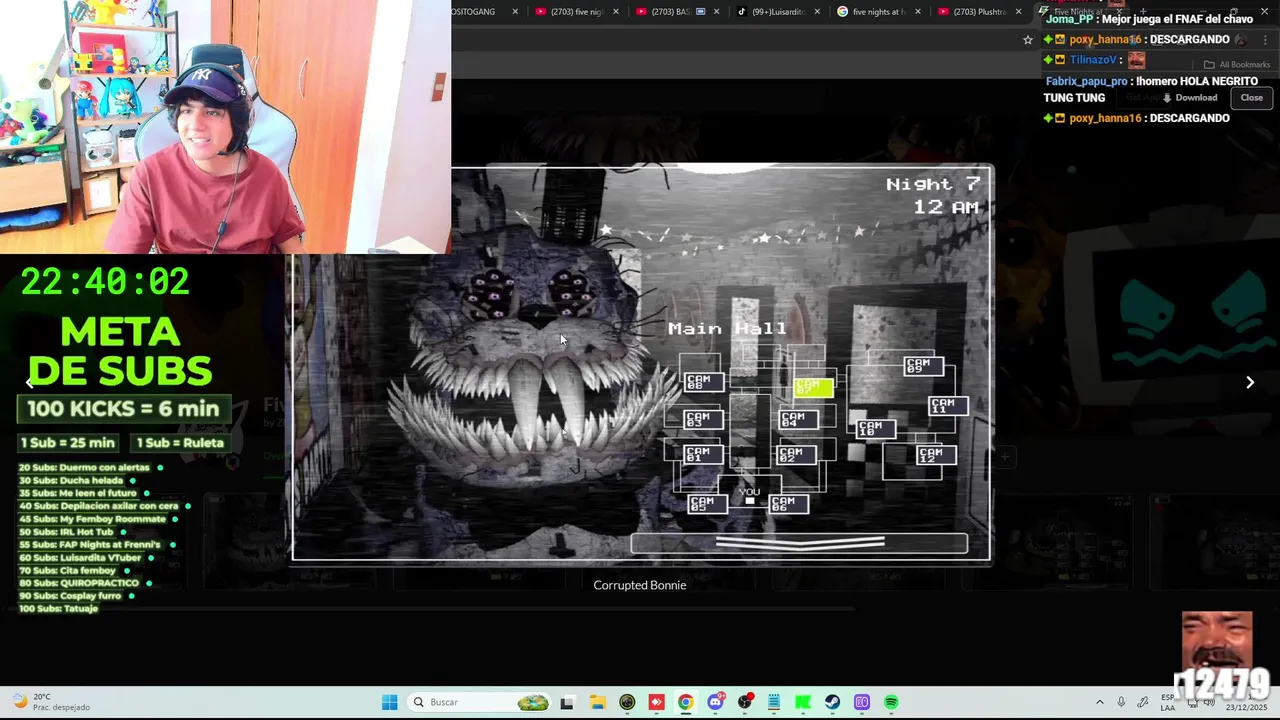Screen dimensions: 1280x720
Task: Open the round dark icon next to File Explorer
Action: click(x=627, y=702)
